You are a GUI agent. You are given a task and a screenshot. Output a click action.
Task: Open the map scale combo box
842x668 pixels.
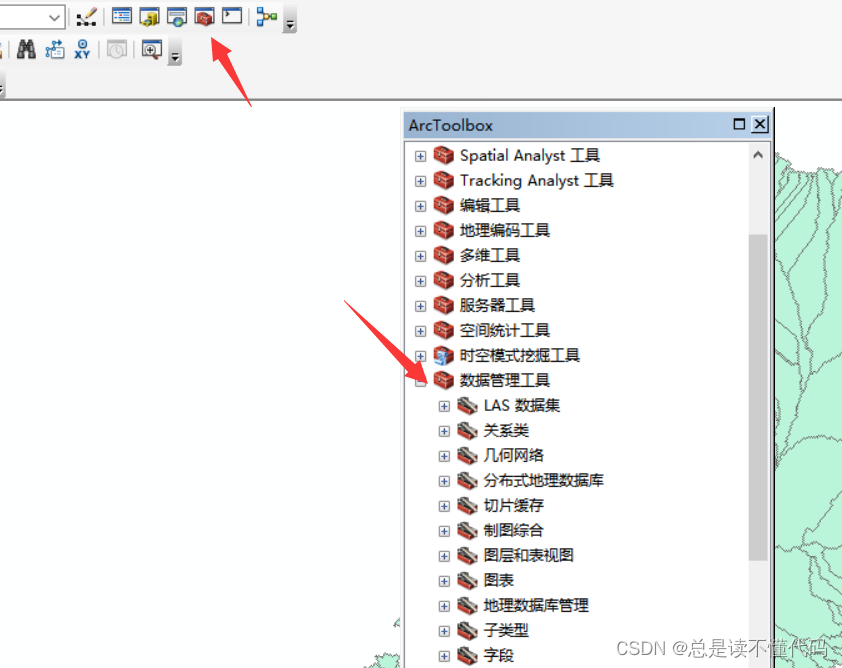pyautogui.click(x=32, y=17)
